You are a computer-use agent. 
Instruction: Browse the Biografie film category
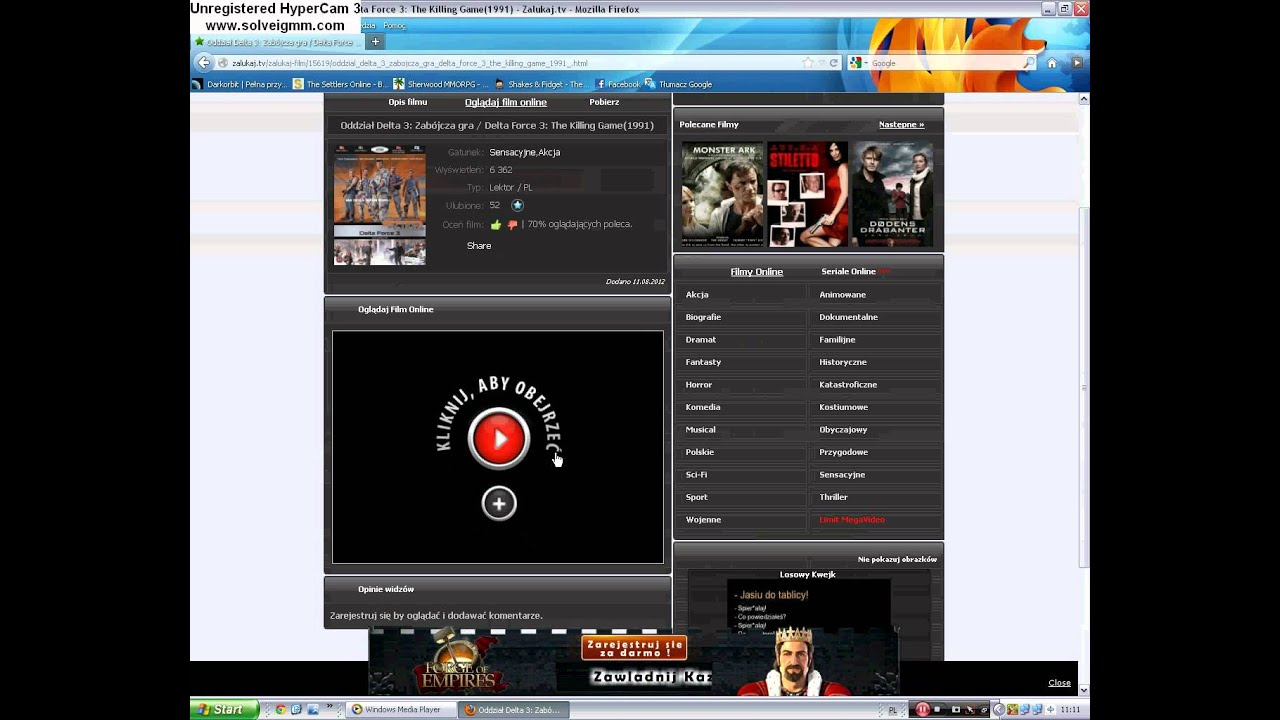coord(703,317)
